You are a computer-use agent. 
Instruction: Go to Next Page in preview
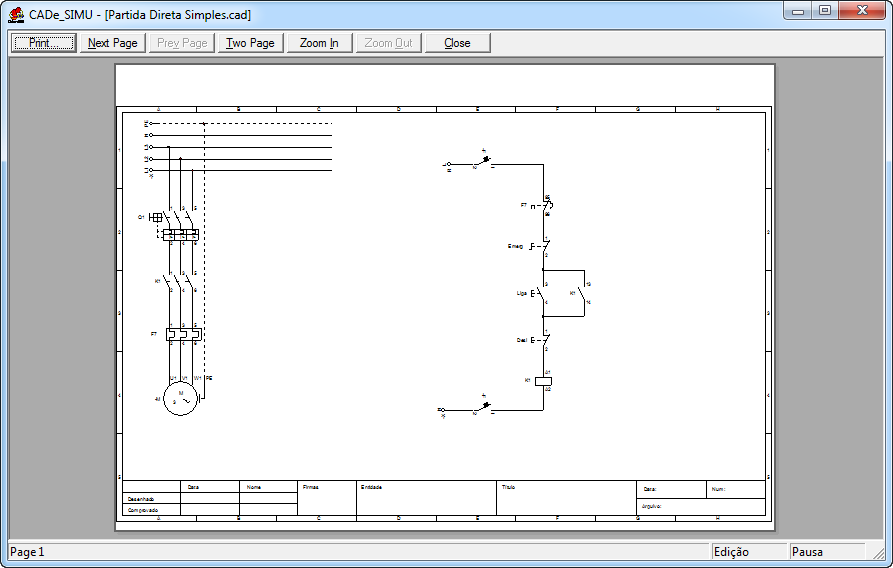click(112, 43)
